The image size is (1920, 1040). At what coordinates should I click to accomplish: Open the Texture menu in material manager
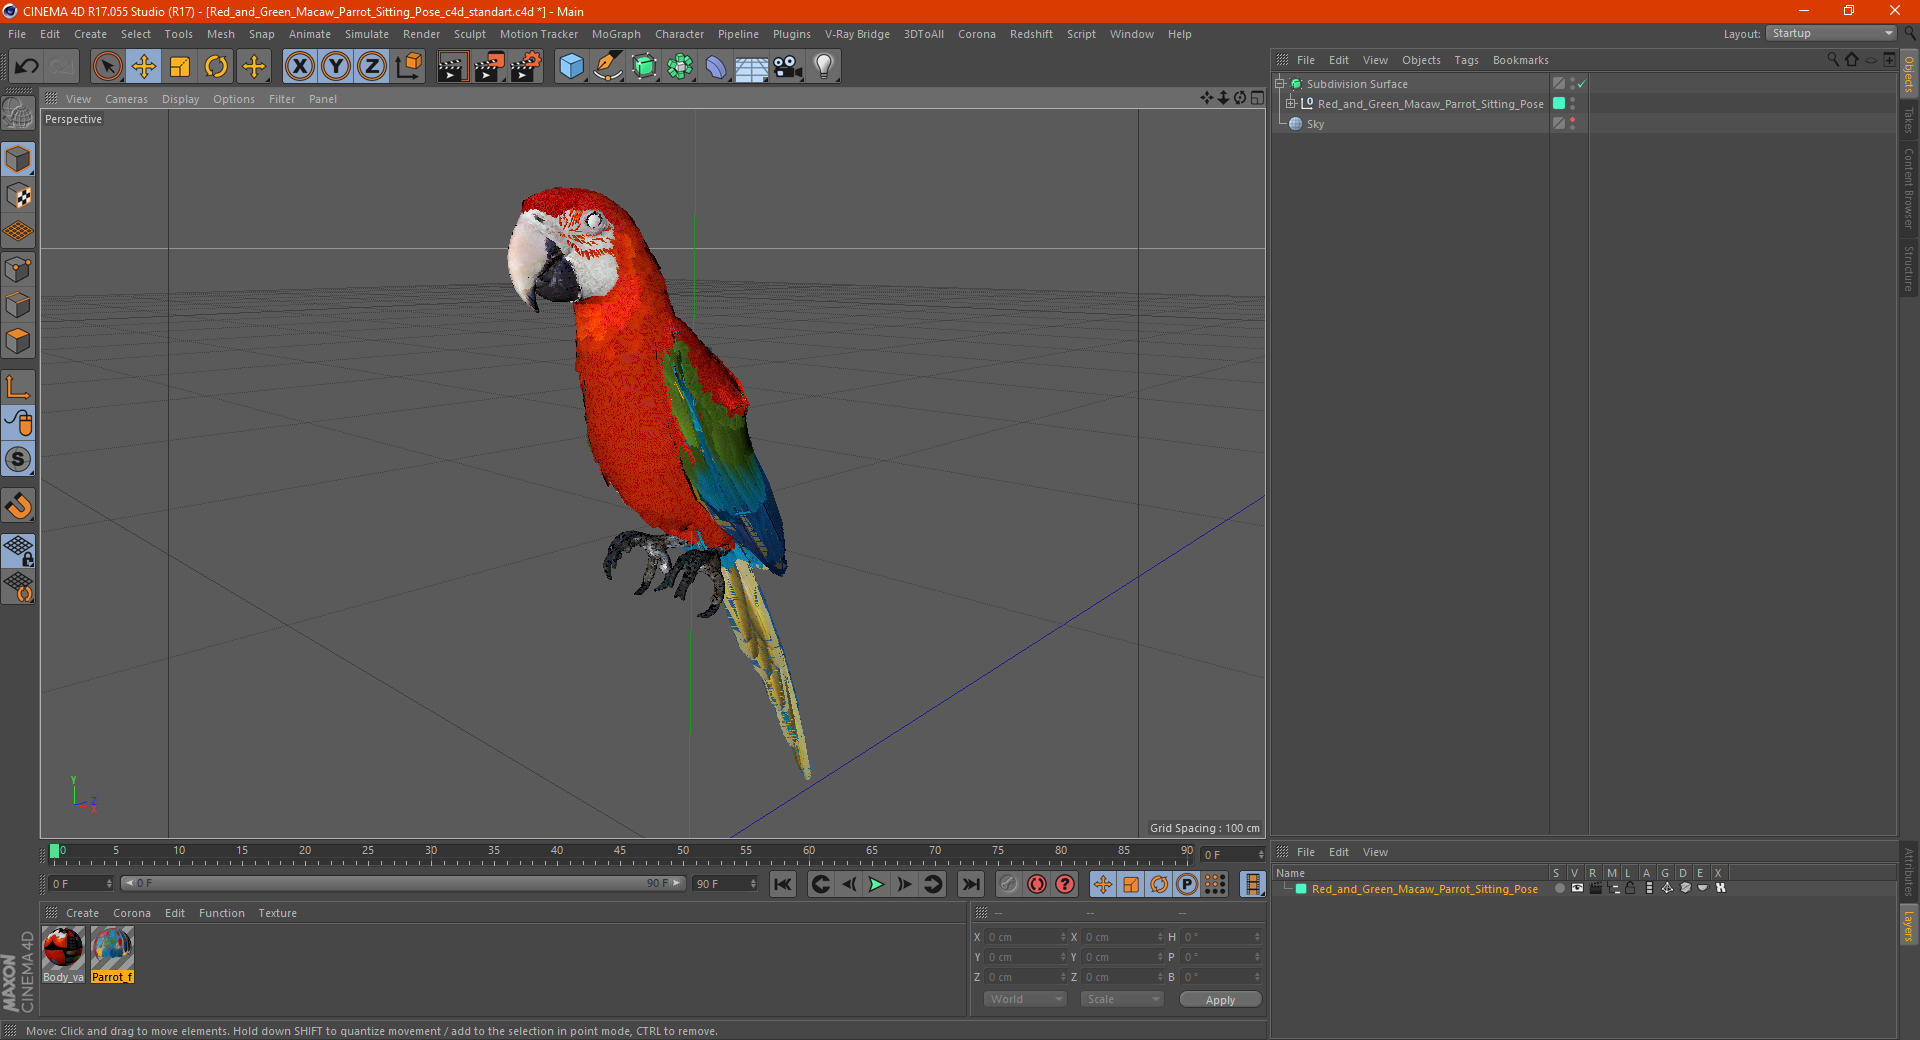pos(277,913)
